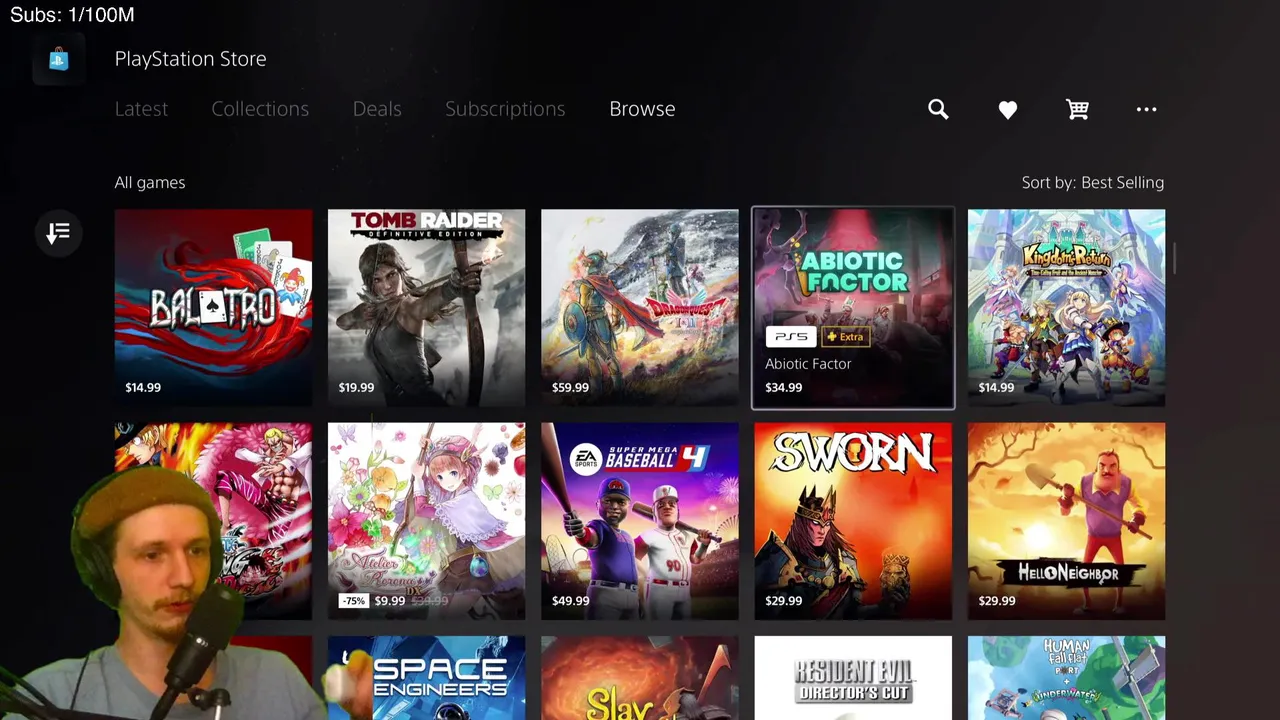Click the All games heading
1280x720 pixels.
tap(150, 182)
